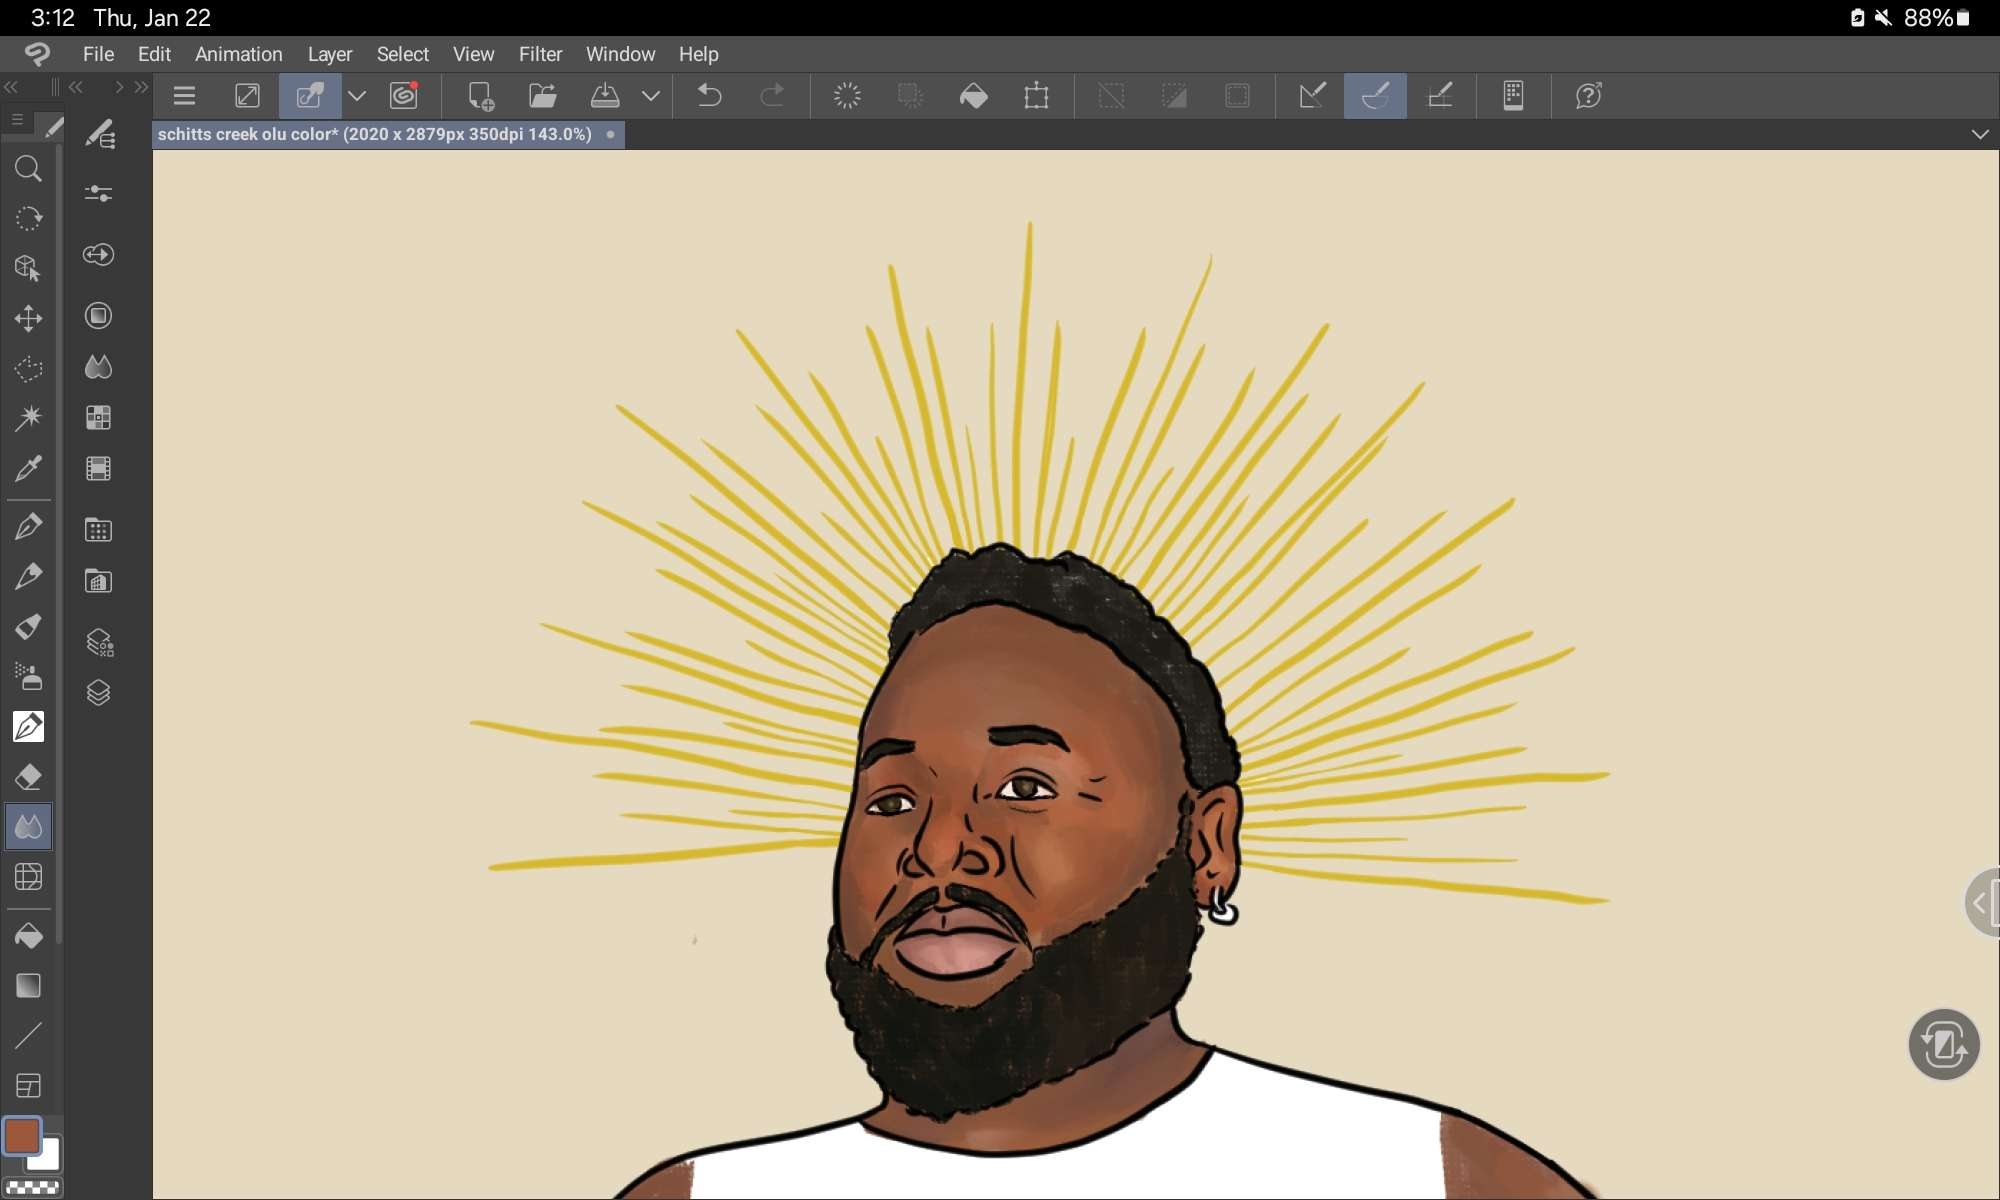This screenshot has width=2000, height=1200.
Task: Open dropdown next to touch gesture icon
Action: pos(357,96)
